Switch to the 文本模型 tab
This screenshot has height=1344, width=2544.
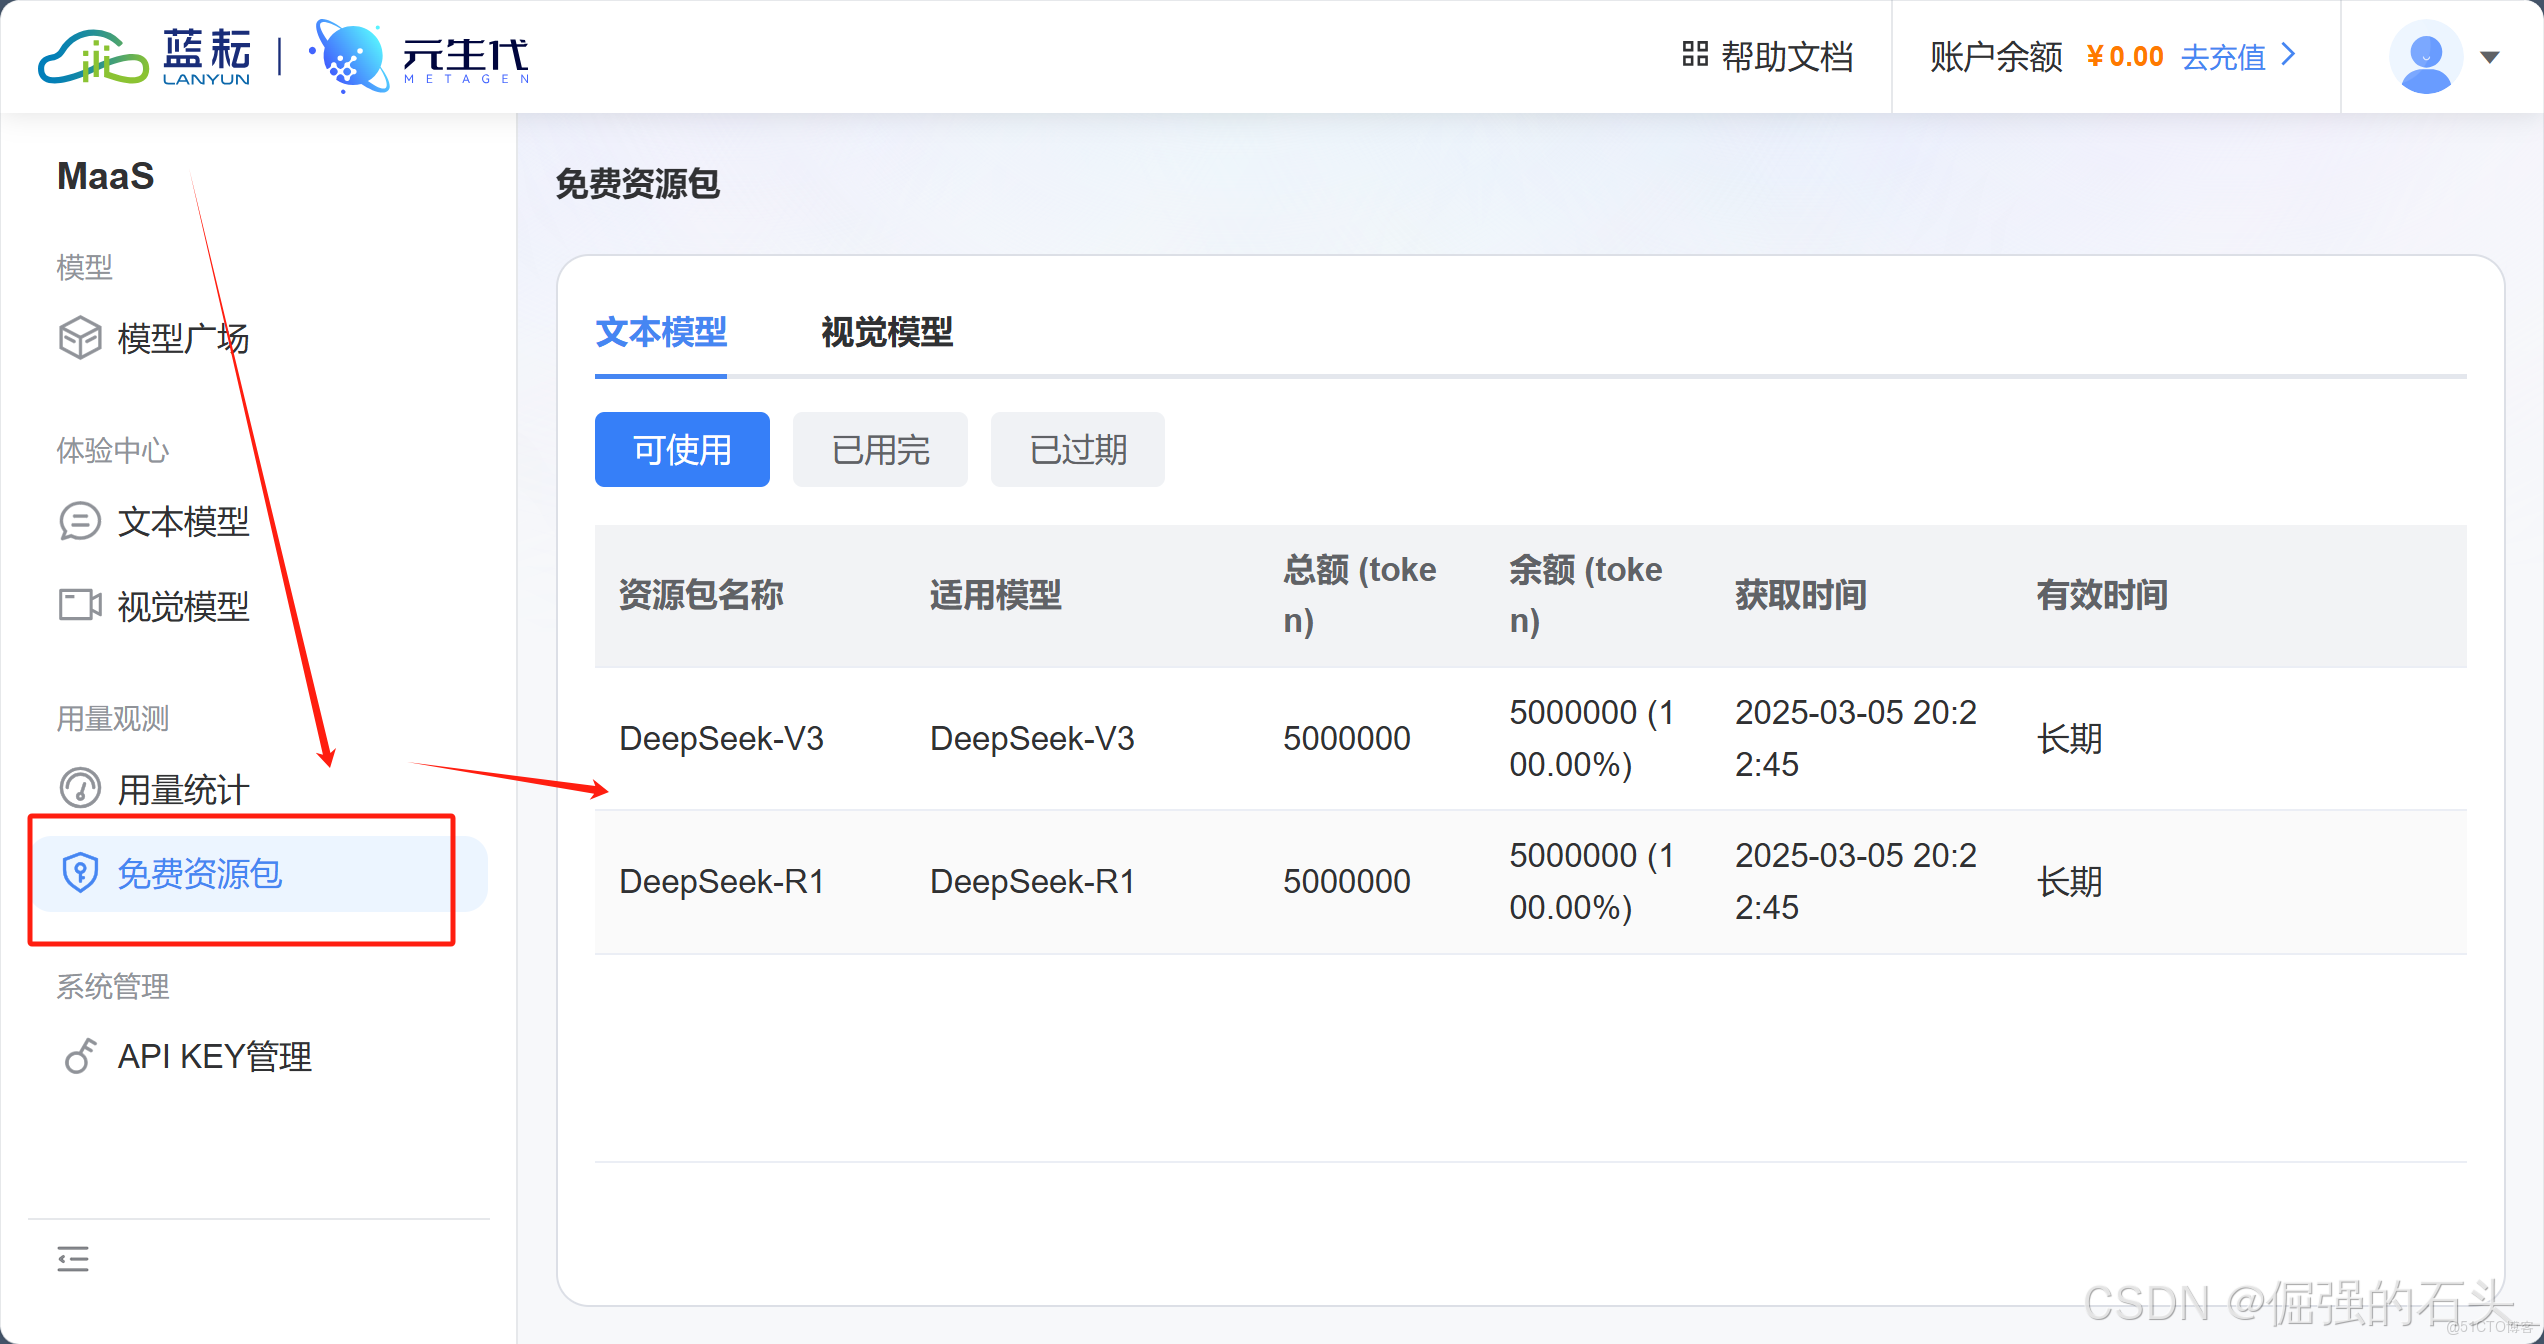(x=661, y=332)
